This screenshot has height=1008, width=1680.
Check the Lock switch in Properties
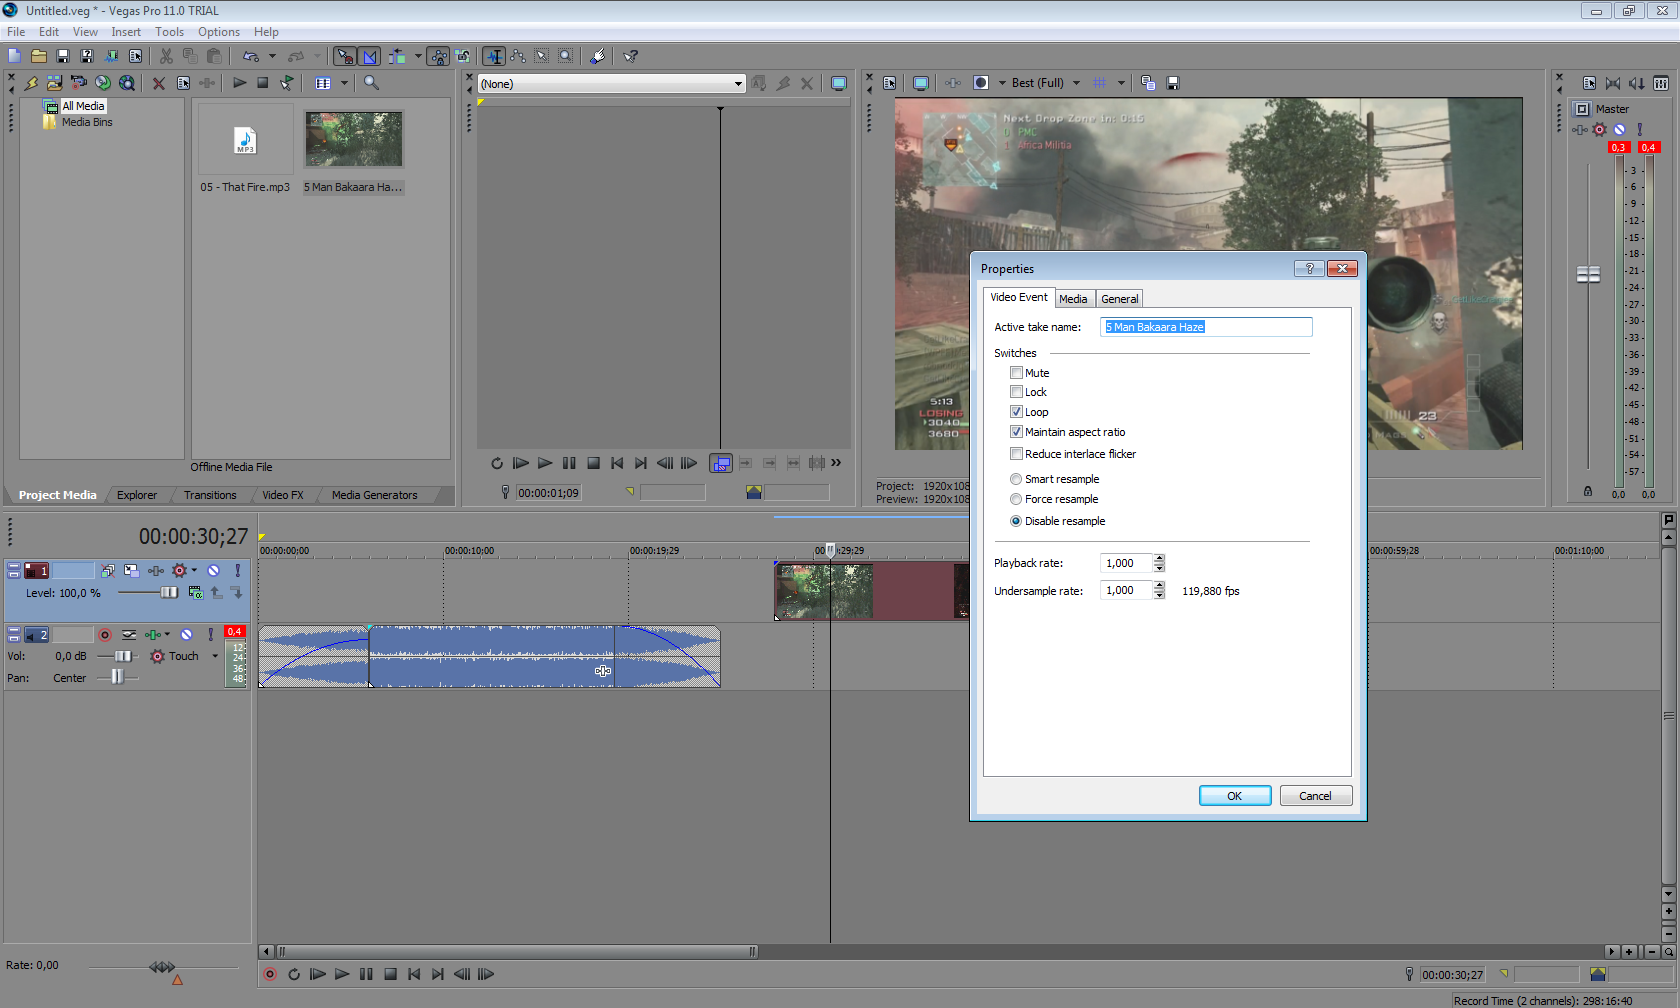point(1016,392)
